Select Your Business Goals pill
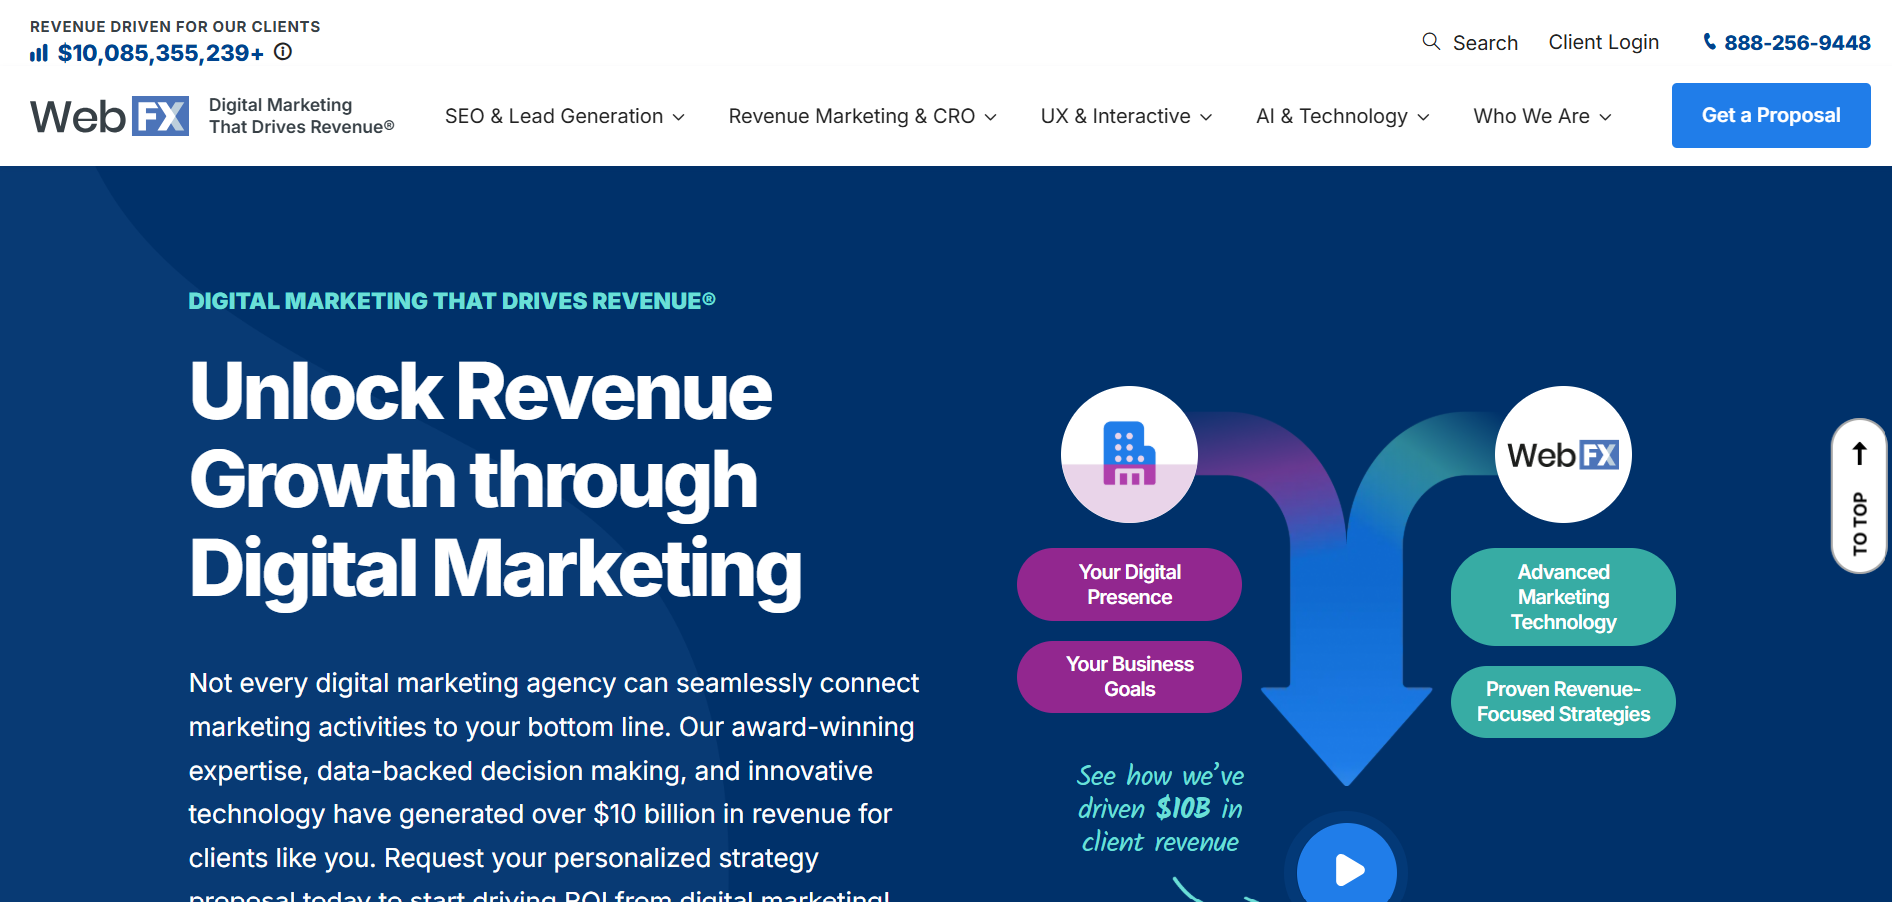Screen dimensions: 1892x902 tap(1129, 677)
